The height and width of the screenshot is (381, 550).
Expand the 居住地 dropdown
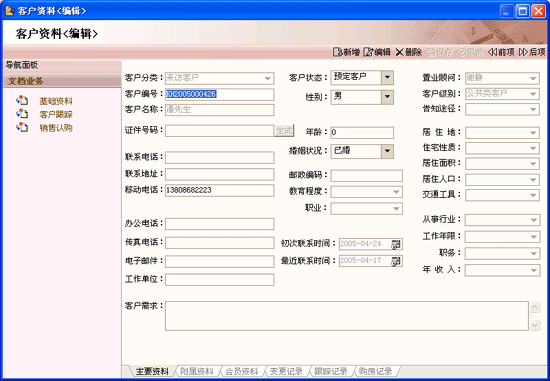point(534,133)
